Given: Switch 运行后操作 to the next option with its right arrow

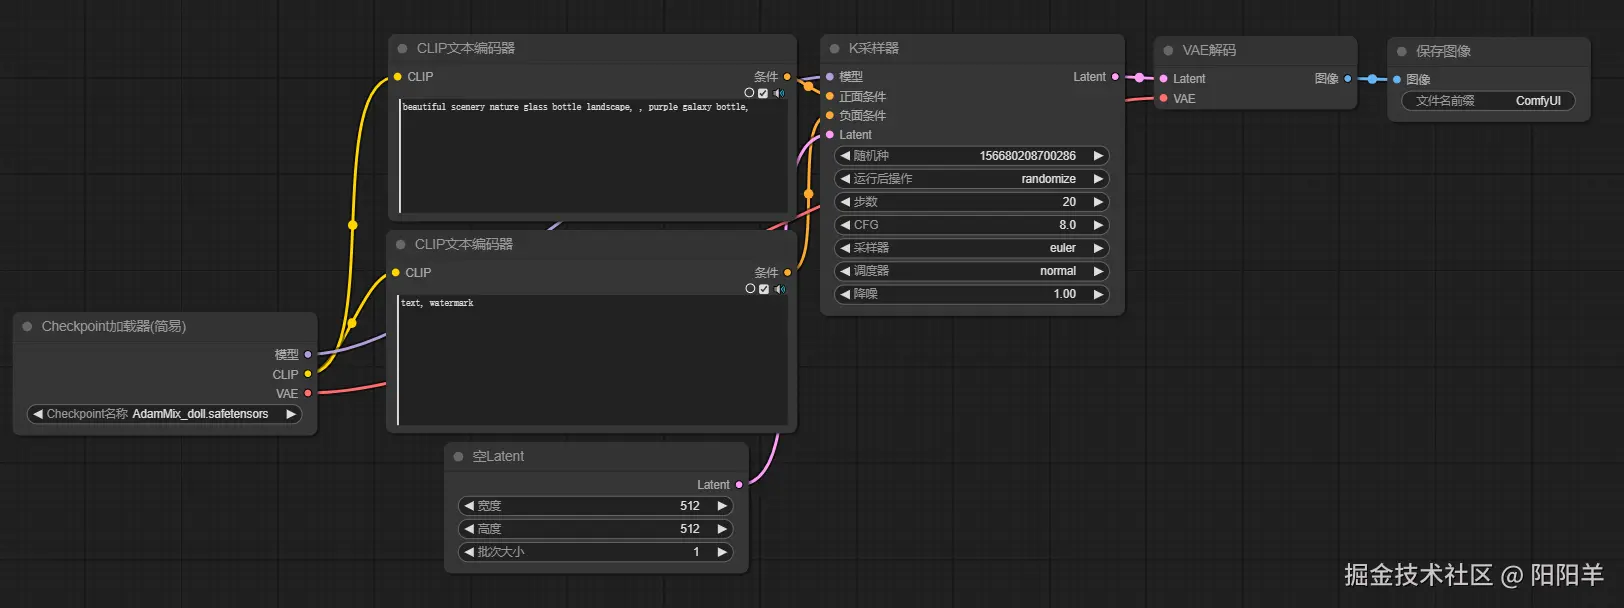Looking at the screenshot, I should (1098, 179).
